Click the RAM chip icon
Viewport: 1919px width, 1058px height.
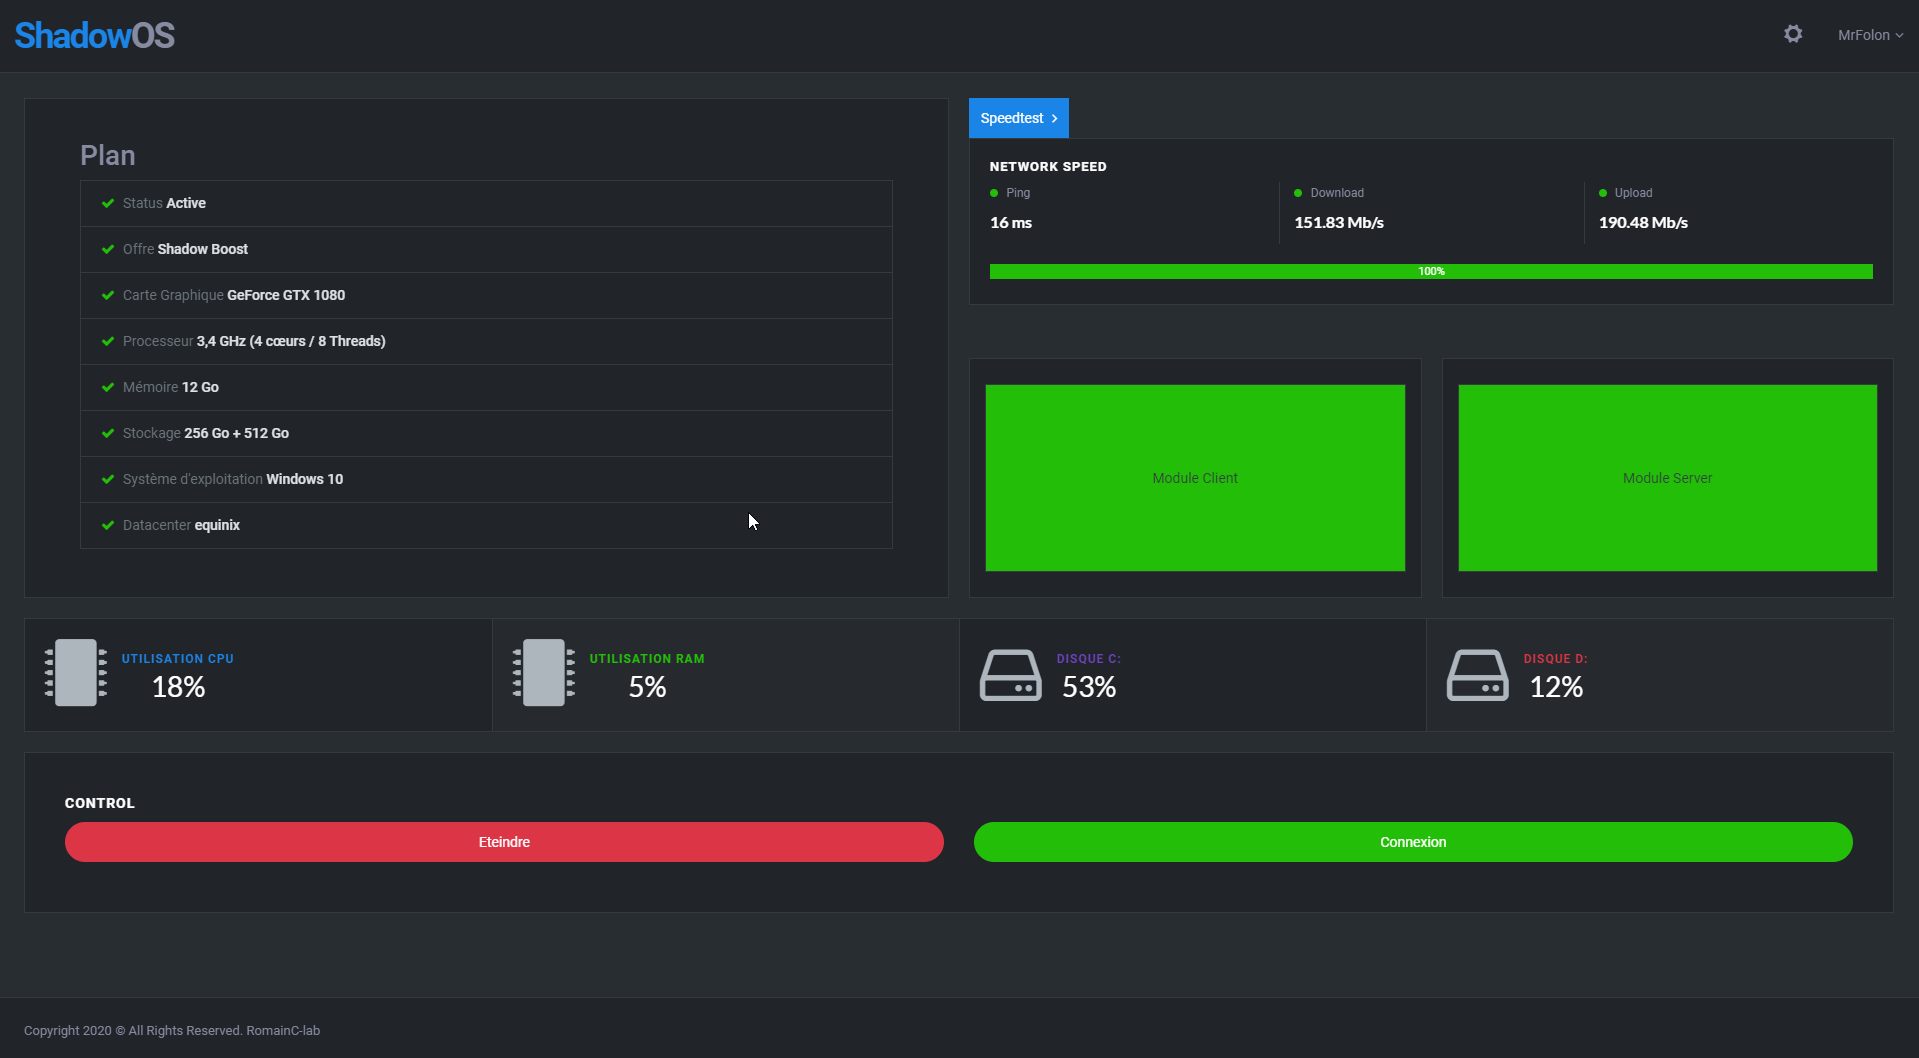point(544,673)
